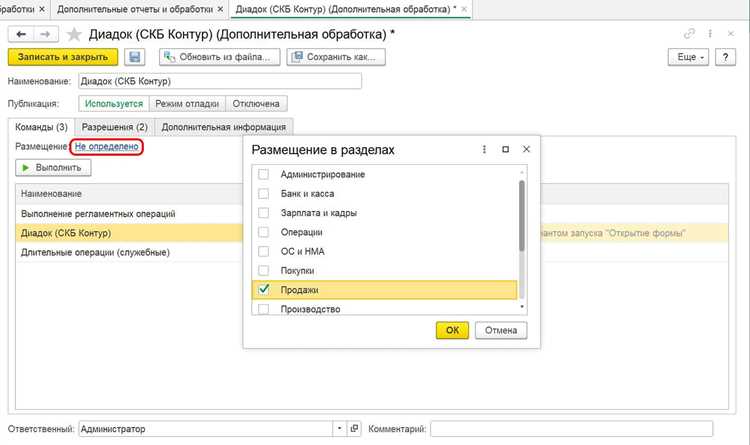The height and width of the screenshot is (445, 750).
Task: Click the Наименование input field
Action: 220,81
